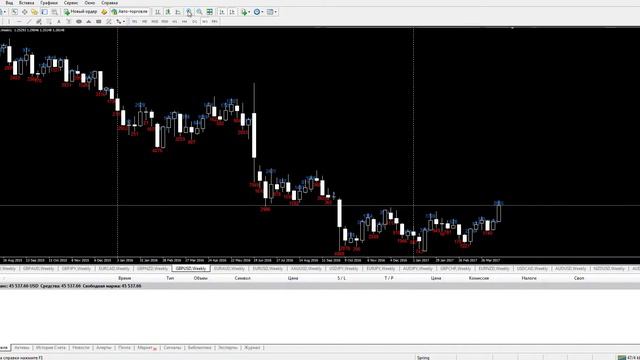Select the trendline drawing tool
The width and height of the screenshot is (640, 360).
point(29,21)
